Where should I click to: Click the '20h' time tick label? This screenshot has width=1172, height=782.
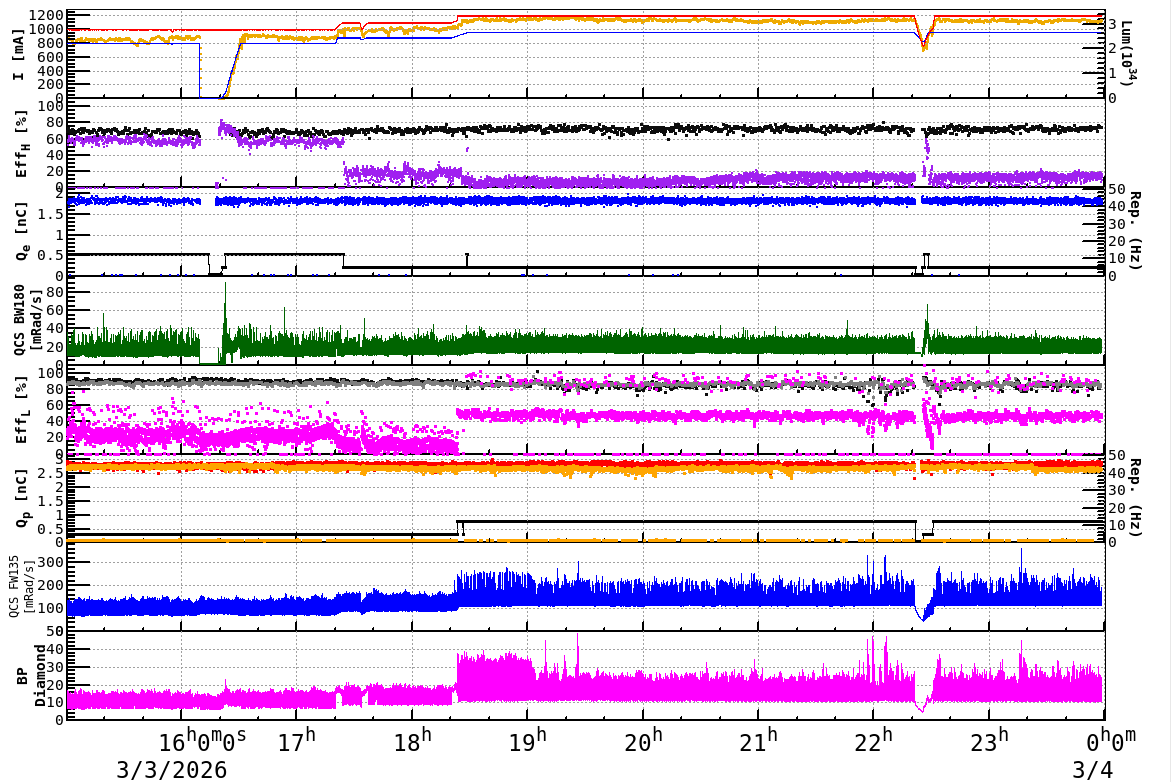(x=644, y=741)
